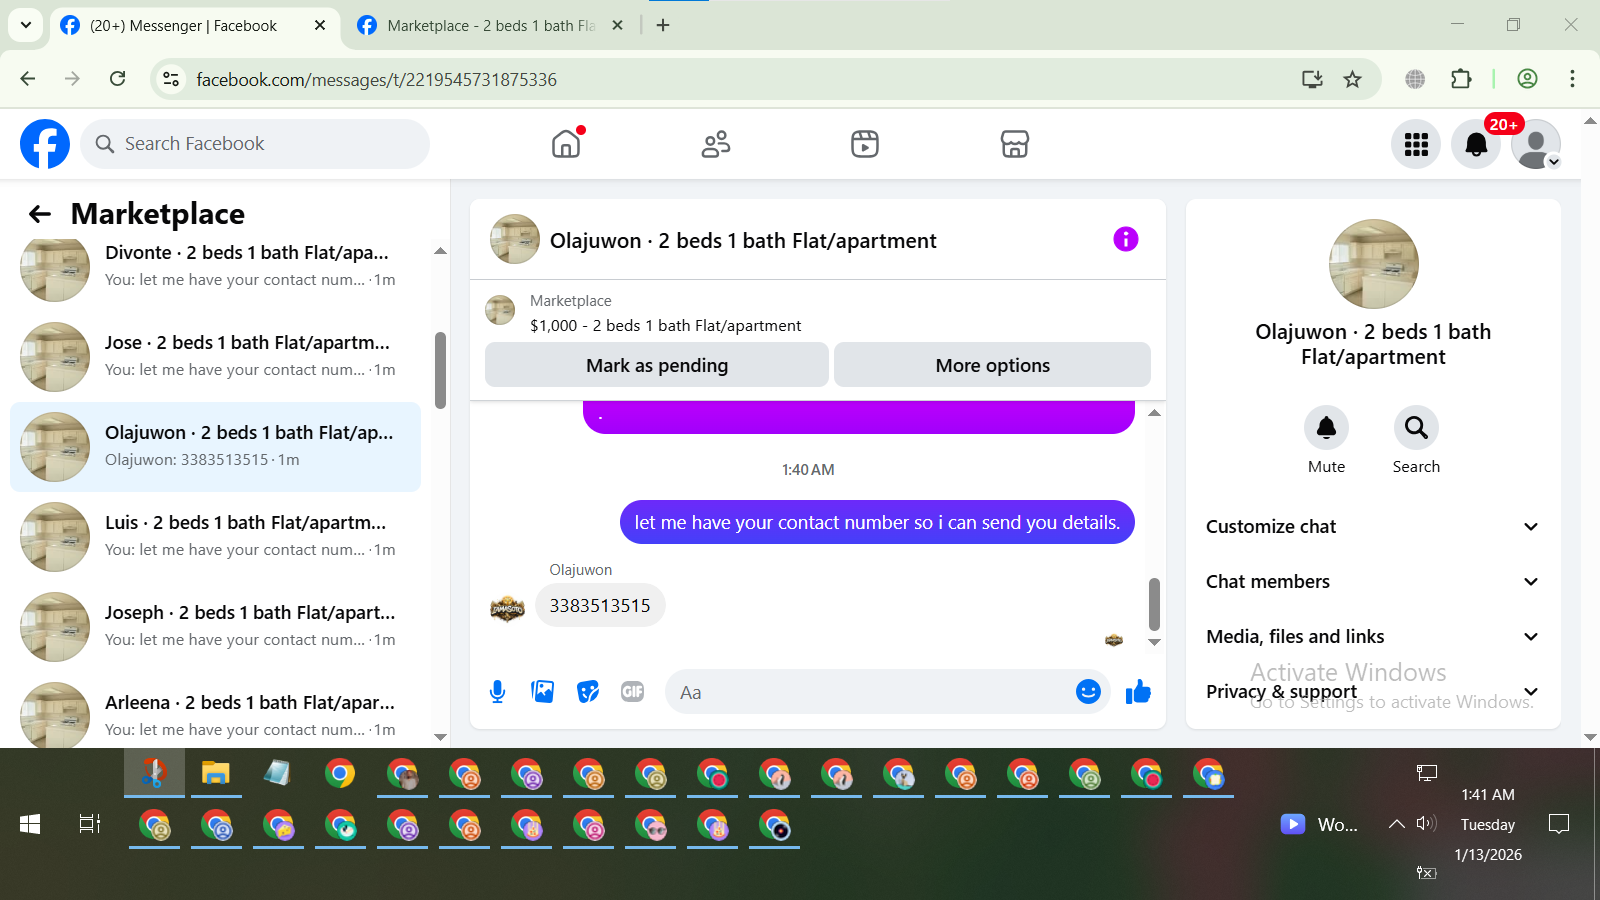Mute the conversation with bell icon
This screenshot has width=1600, height=900.
click(1326, 428)
